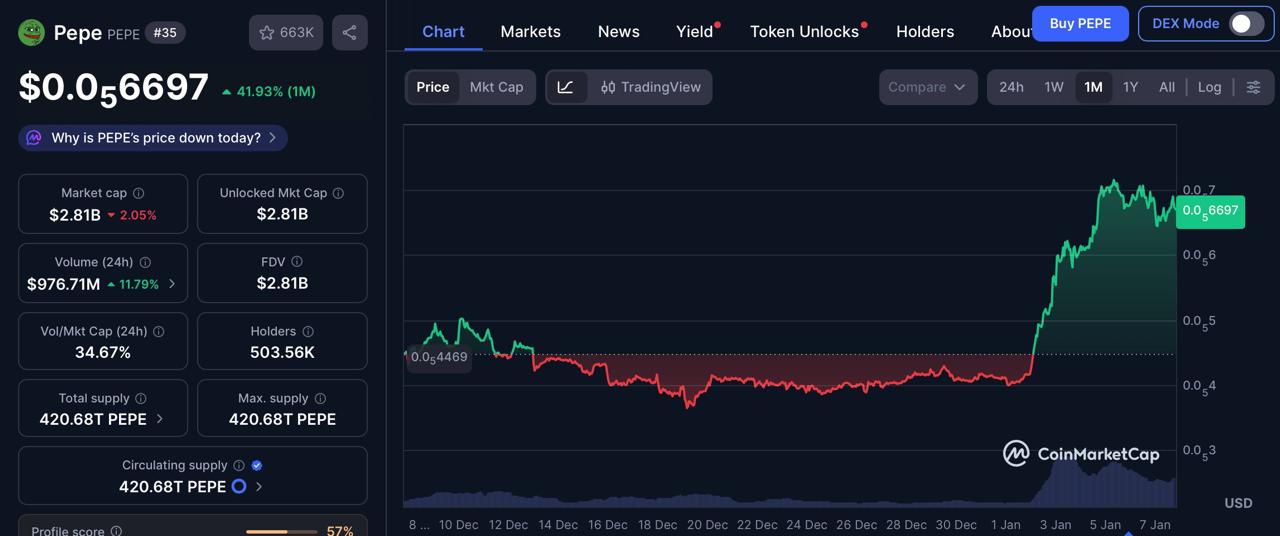1280x536 pixels.
Task: Click the Market cap 2.05% change value
Action: click(132, 215)
